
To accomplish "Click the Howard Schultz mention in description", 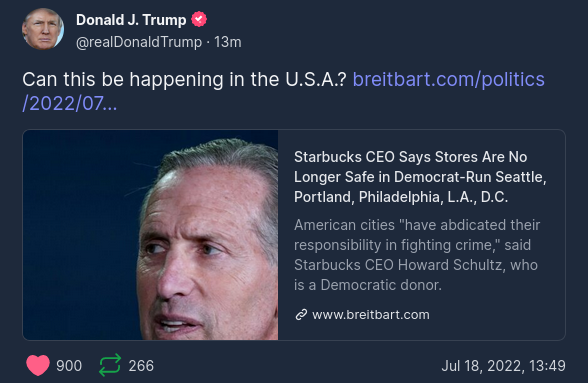I will click(450, 265).
